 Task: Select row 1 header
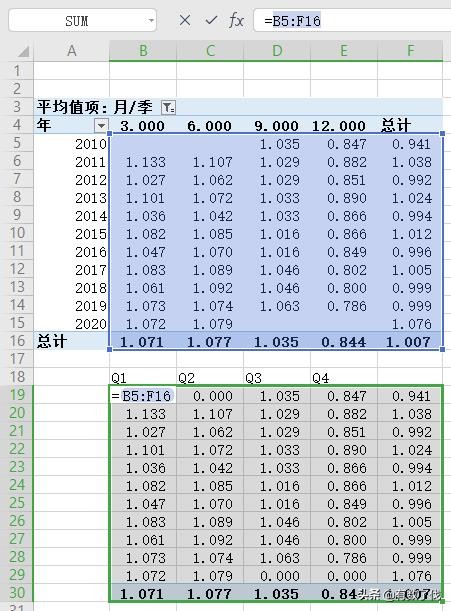click(17, 71)
